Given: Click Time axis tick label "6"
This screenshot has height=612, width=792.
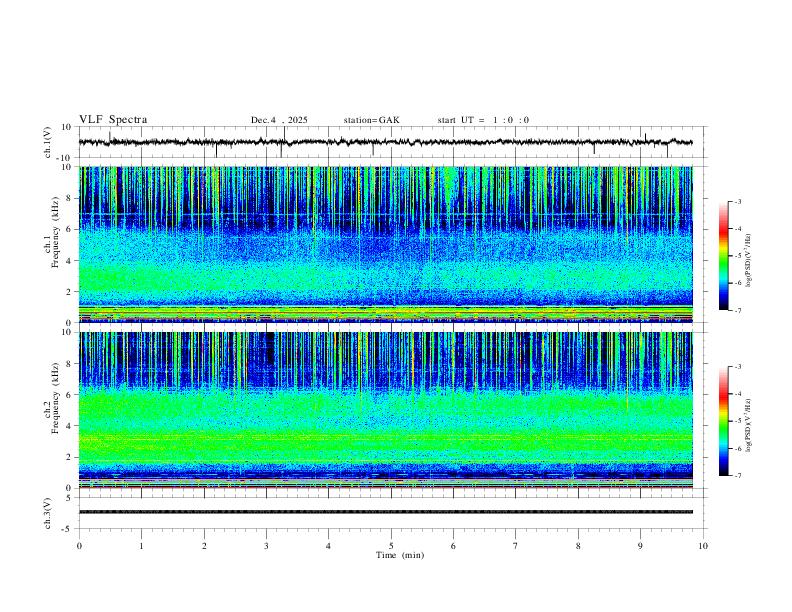Looking at the screenshot, I should [x=453, y=546].
